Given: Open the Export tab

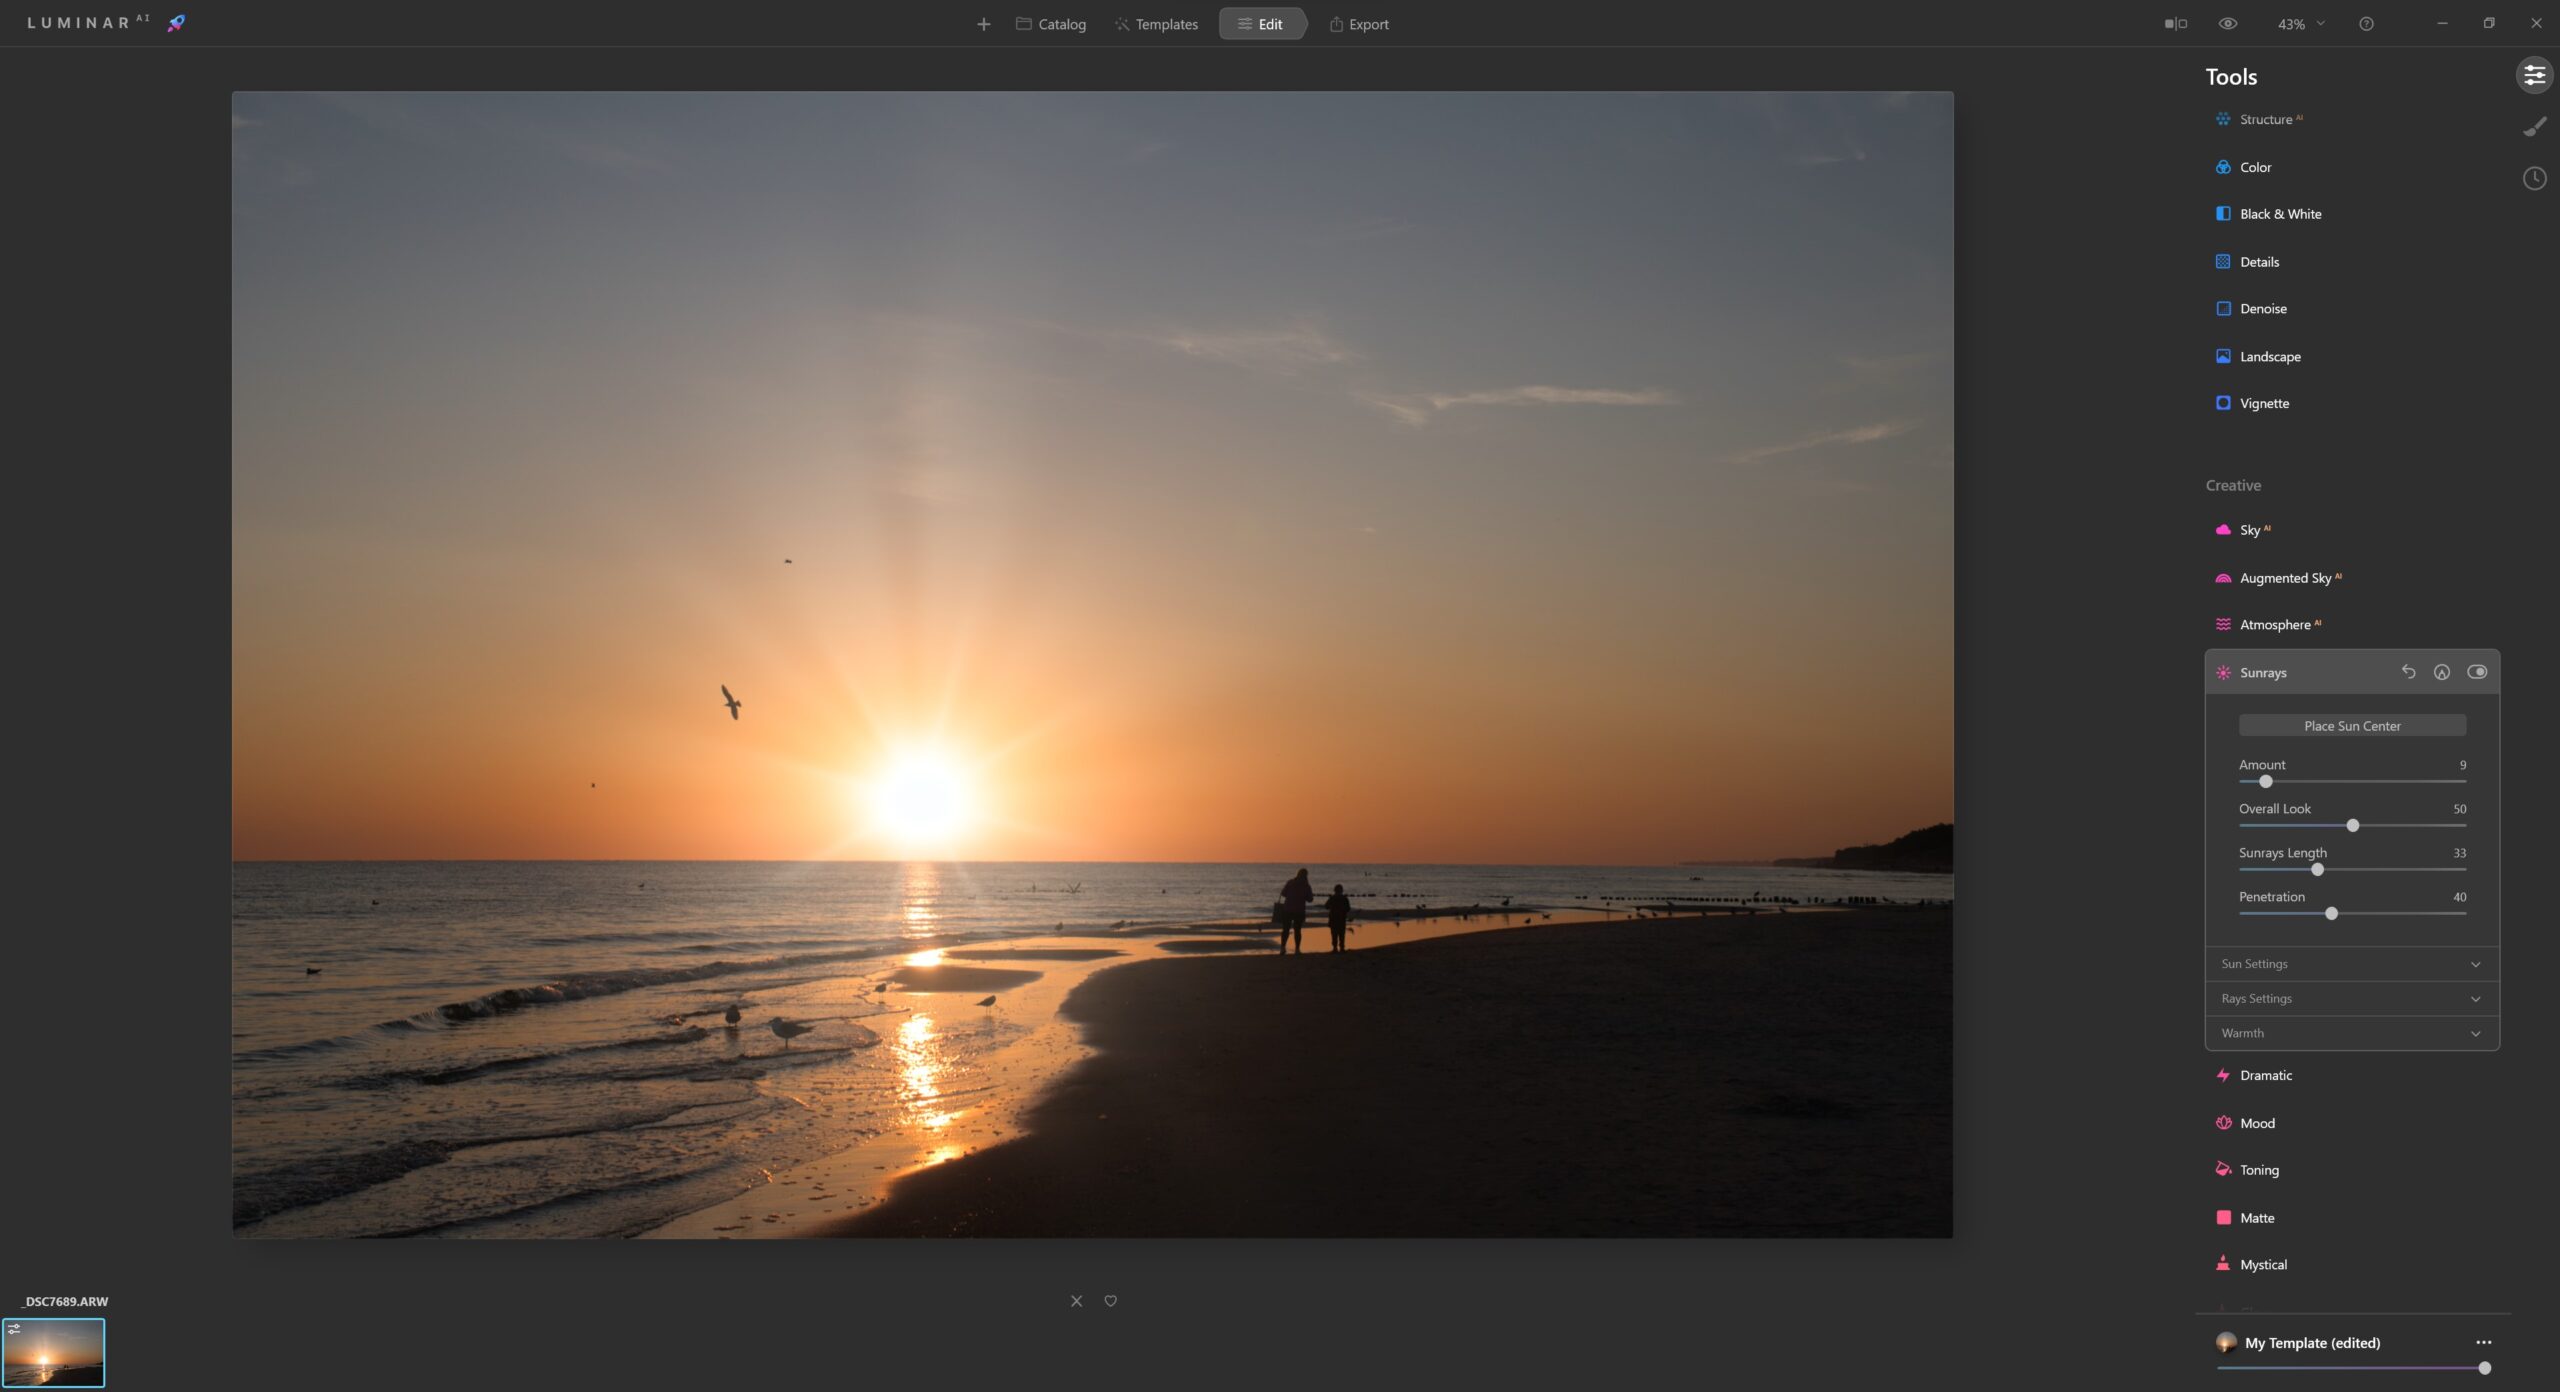Looking at the screenshot, I should click(x=1359, y=24).
